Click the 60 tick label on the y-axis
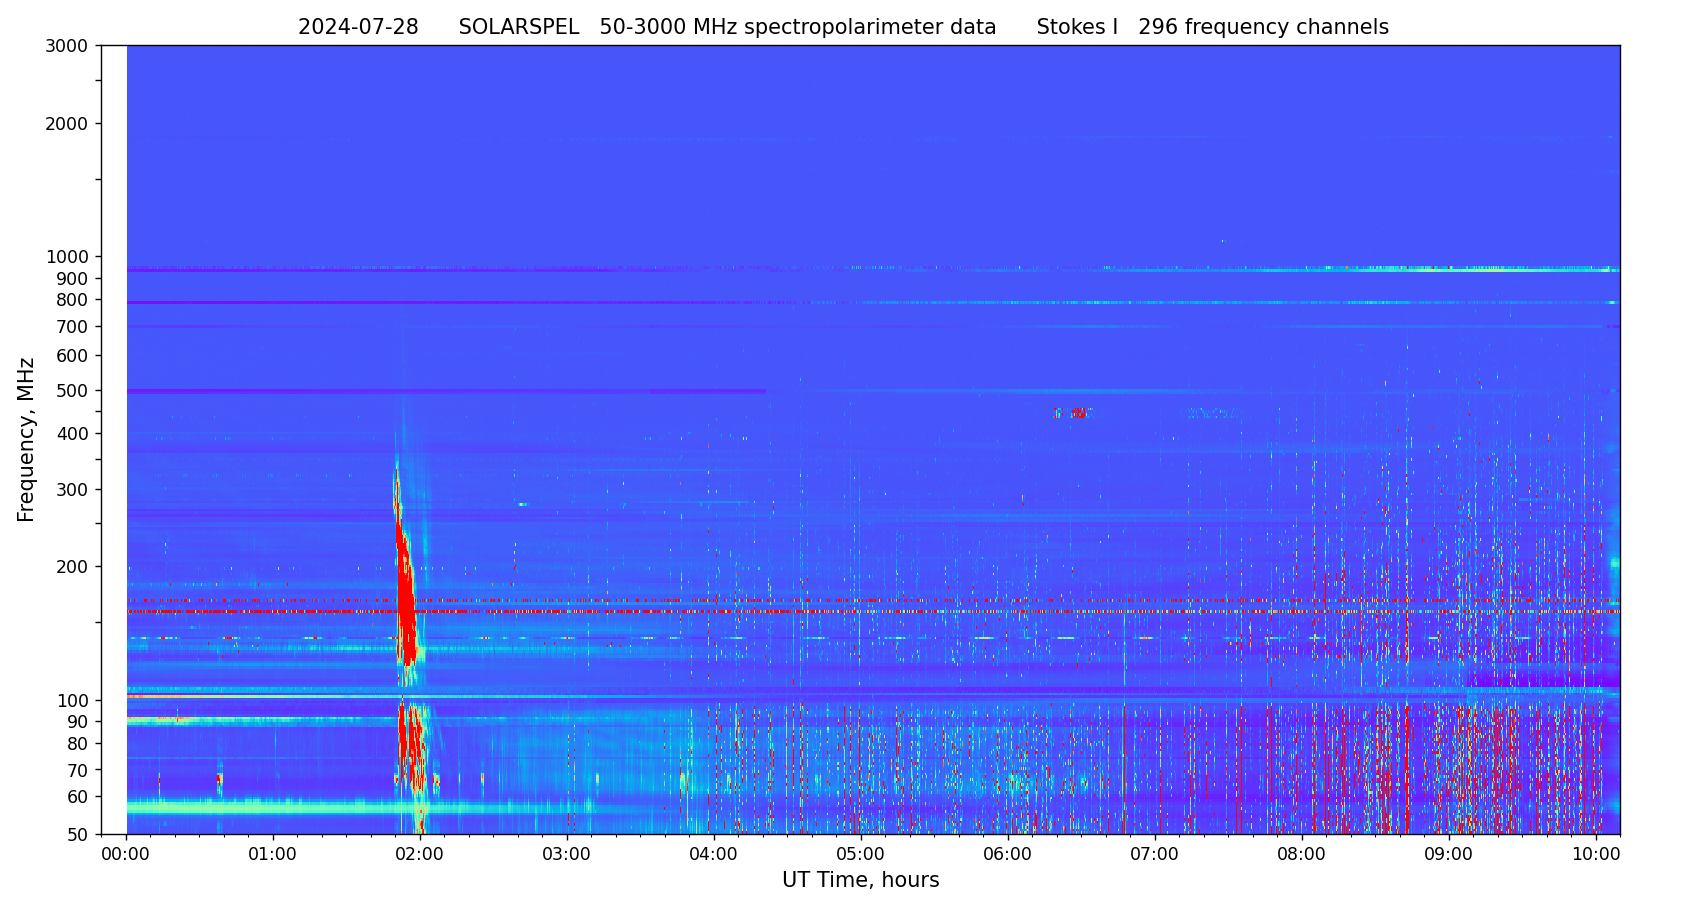 (x=78, y=797)
